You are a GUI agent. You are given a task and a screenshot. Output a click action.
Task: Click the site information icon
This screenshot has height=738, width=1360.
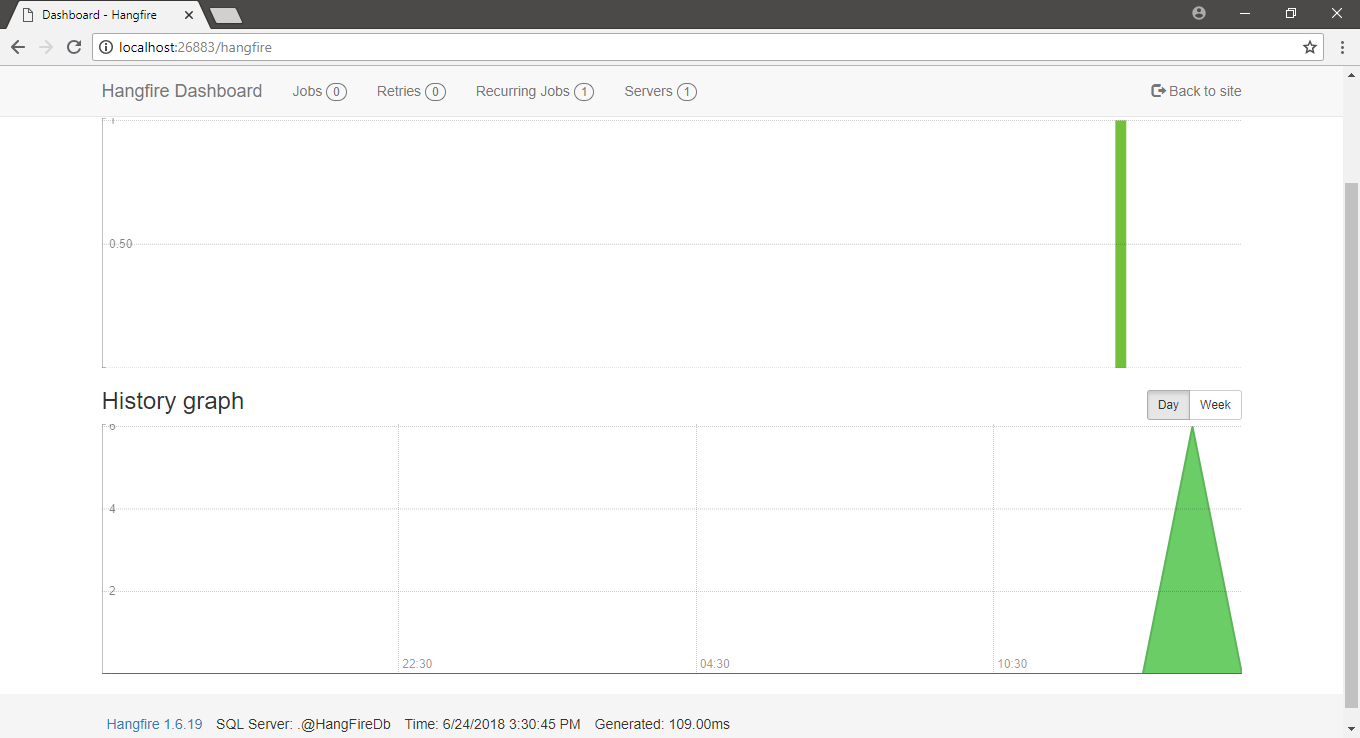106,47
